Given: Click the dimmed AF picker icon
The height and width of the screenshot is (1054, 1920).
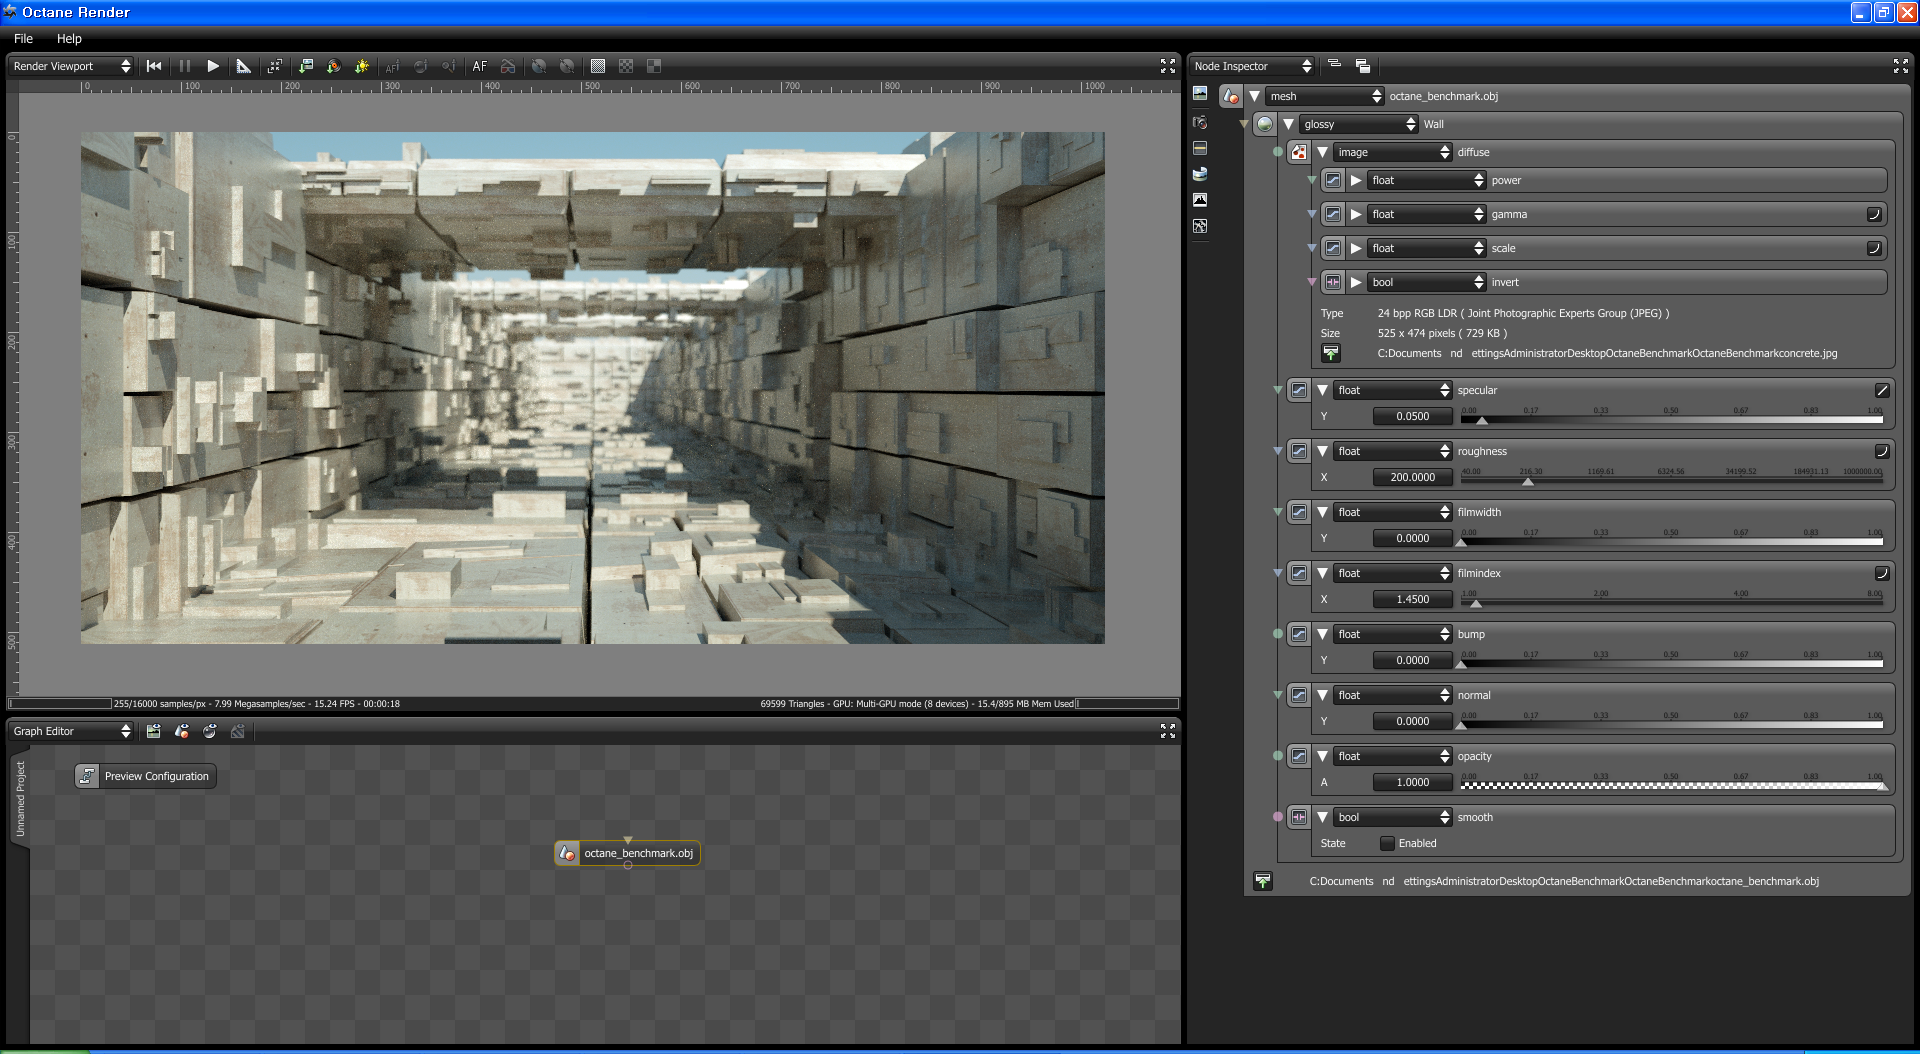Looking at the screenshot, I should 392,66.
